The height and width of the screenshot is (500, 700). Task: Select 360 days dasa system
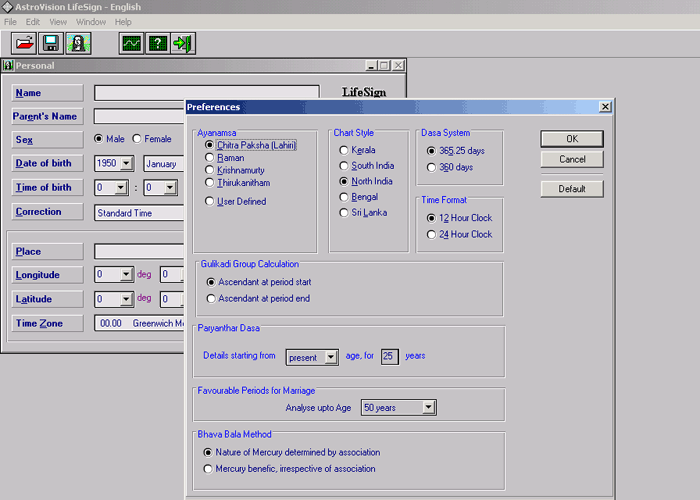point(450,167)
